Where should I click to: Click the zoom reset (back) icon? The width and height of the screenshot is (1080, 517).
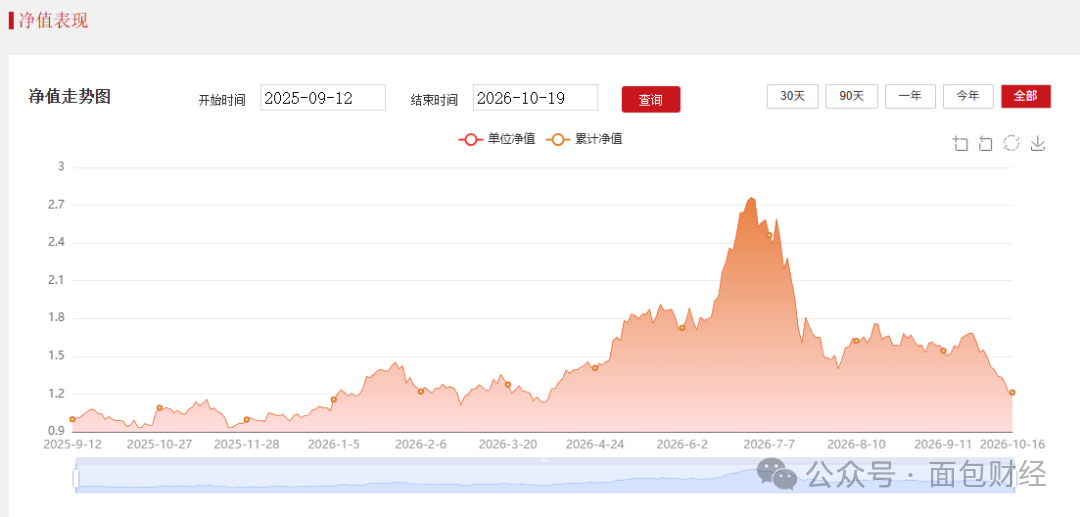986,143
